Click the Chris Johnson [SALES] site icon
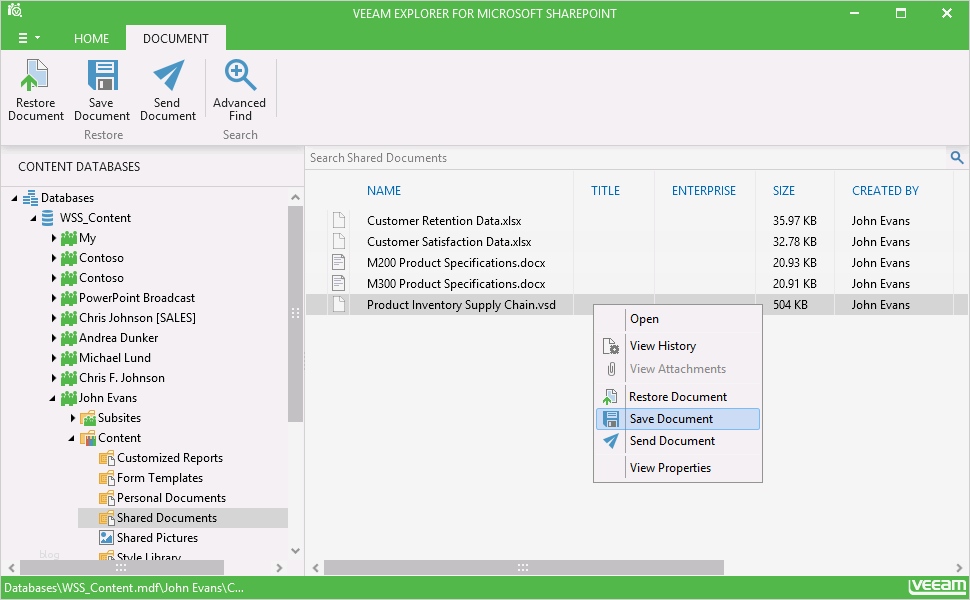The image size is (970, 600). click(x=69, y=318)
